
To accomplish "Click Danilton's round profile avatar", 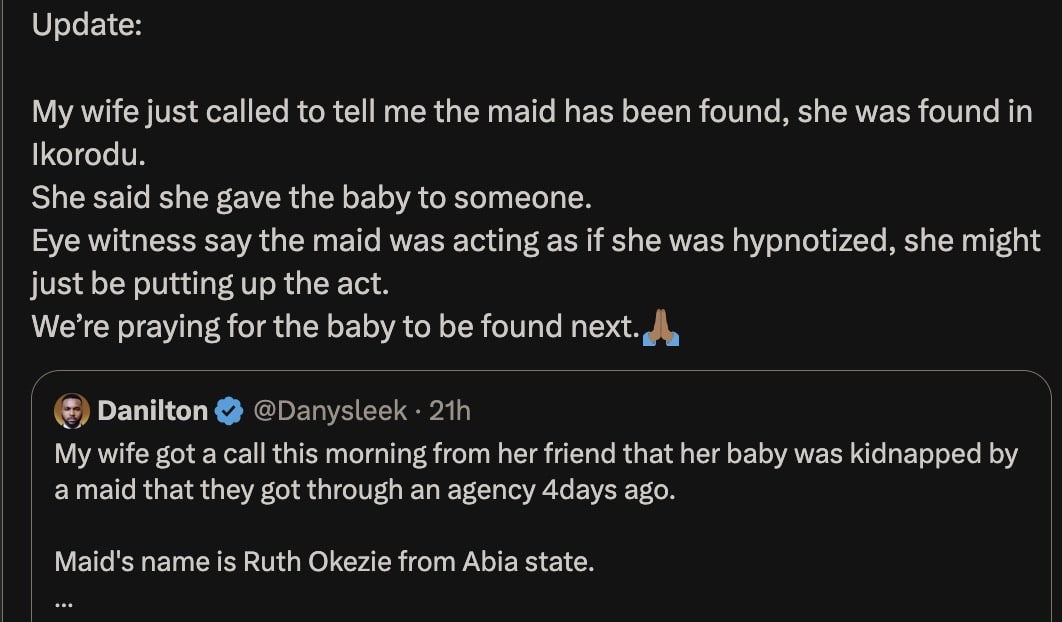I will (x=72, y=410).
